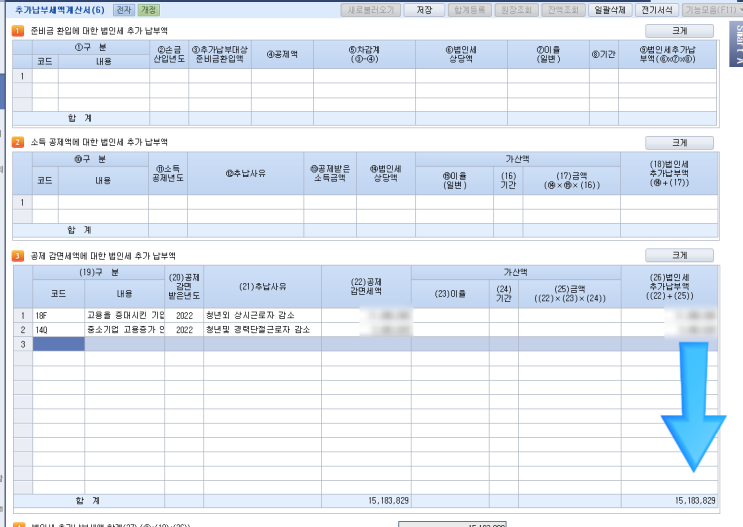Click the ⑫추납사유 header in section 2

[x=245, y=173]
